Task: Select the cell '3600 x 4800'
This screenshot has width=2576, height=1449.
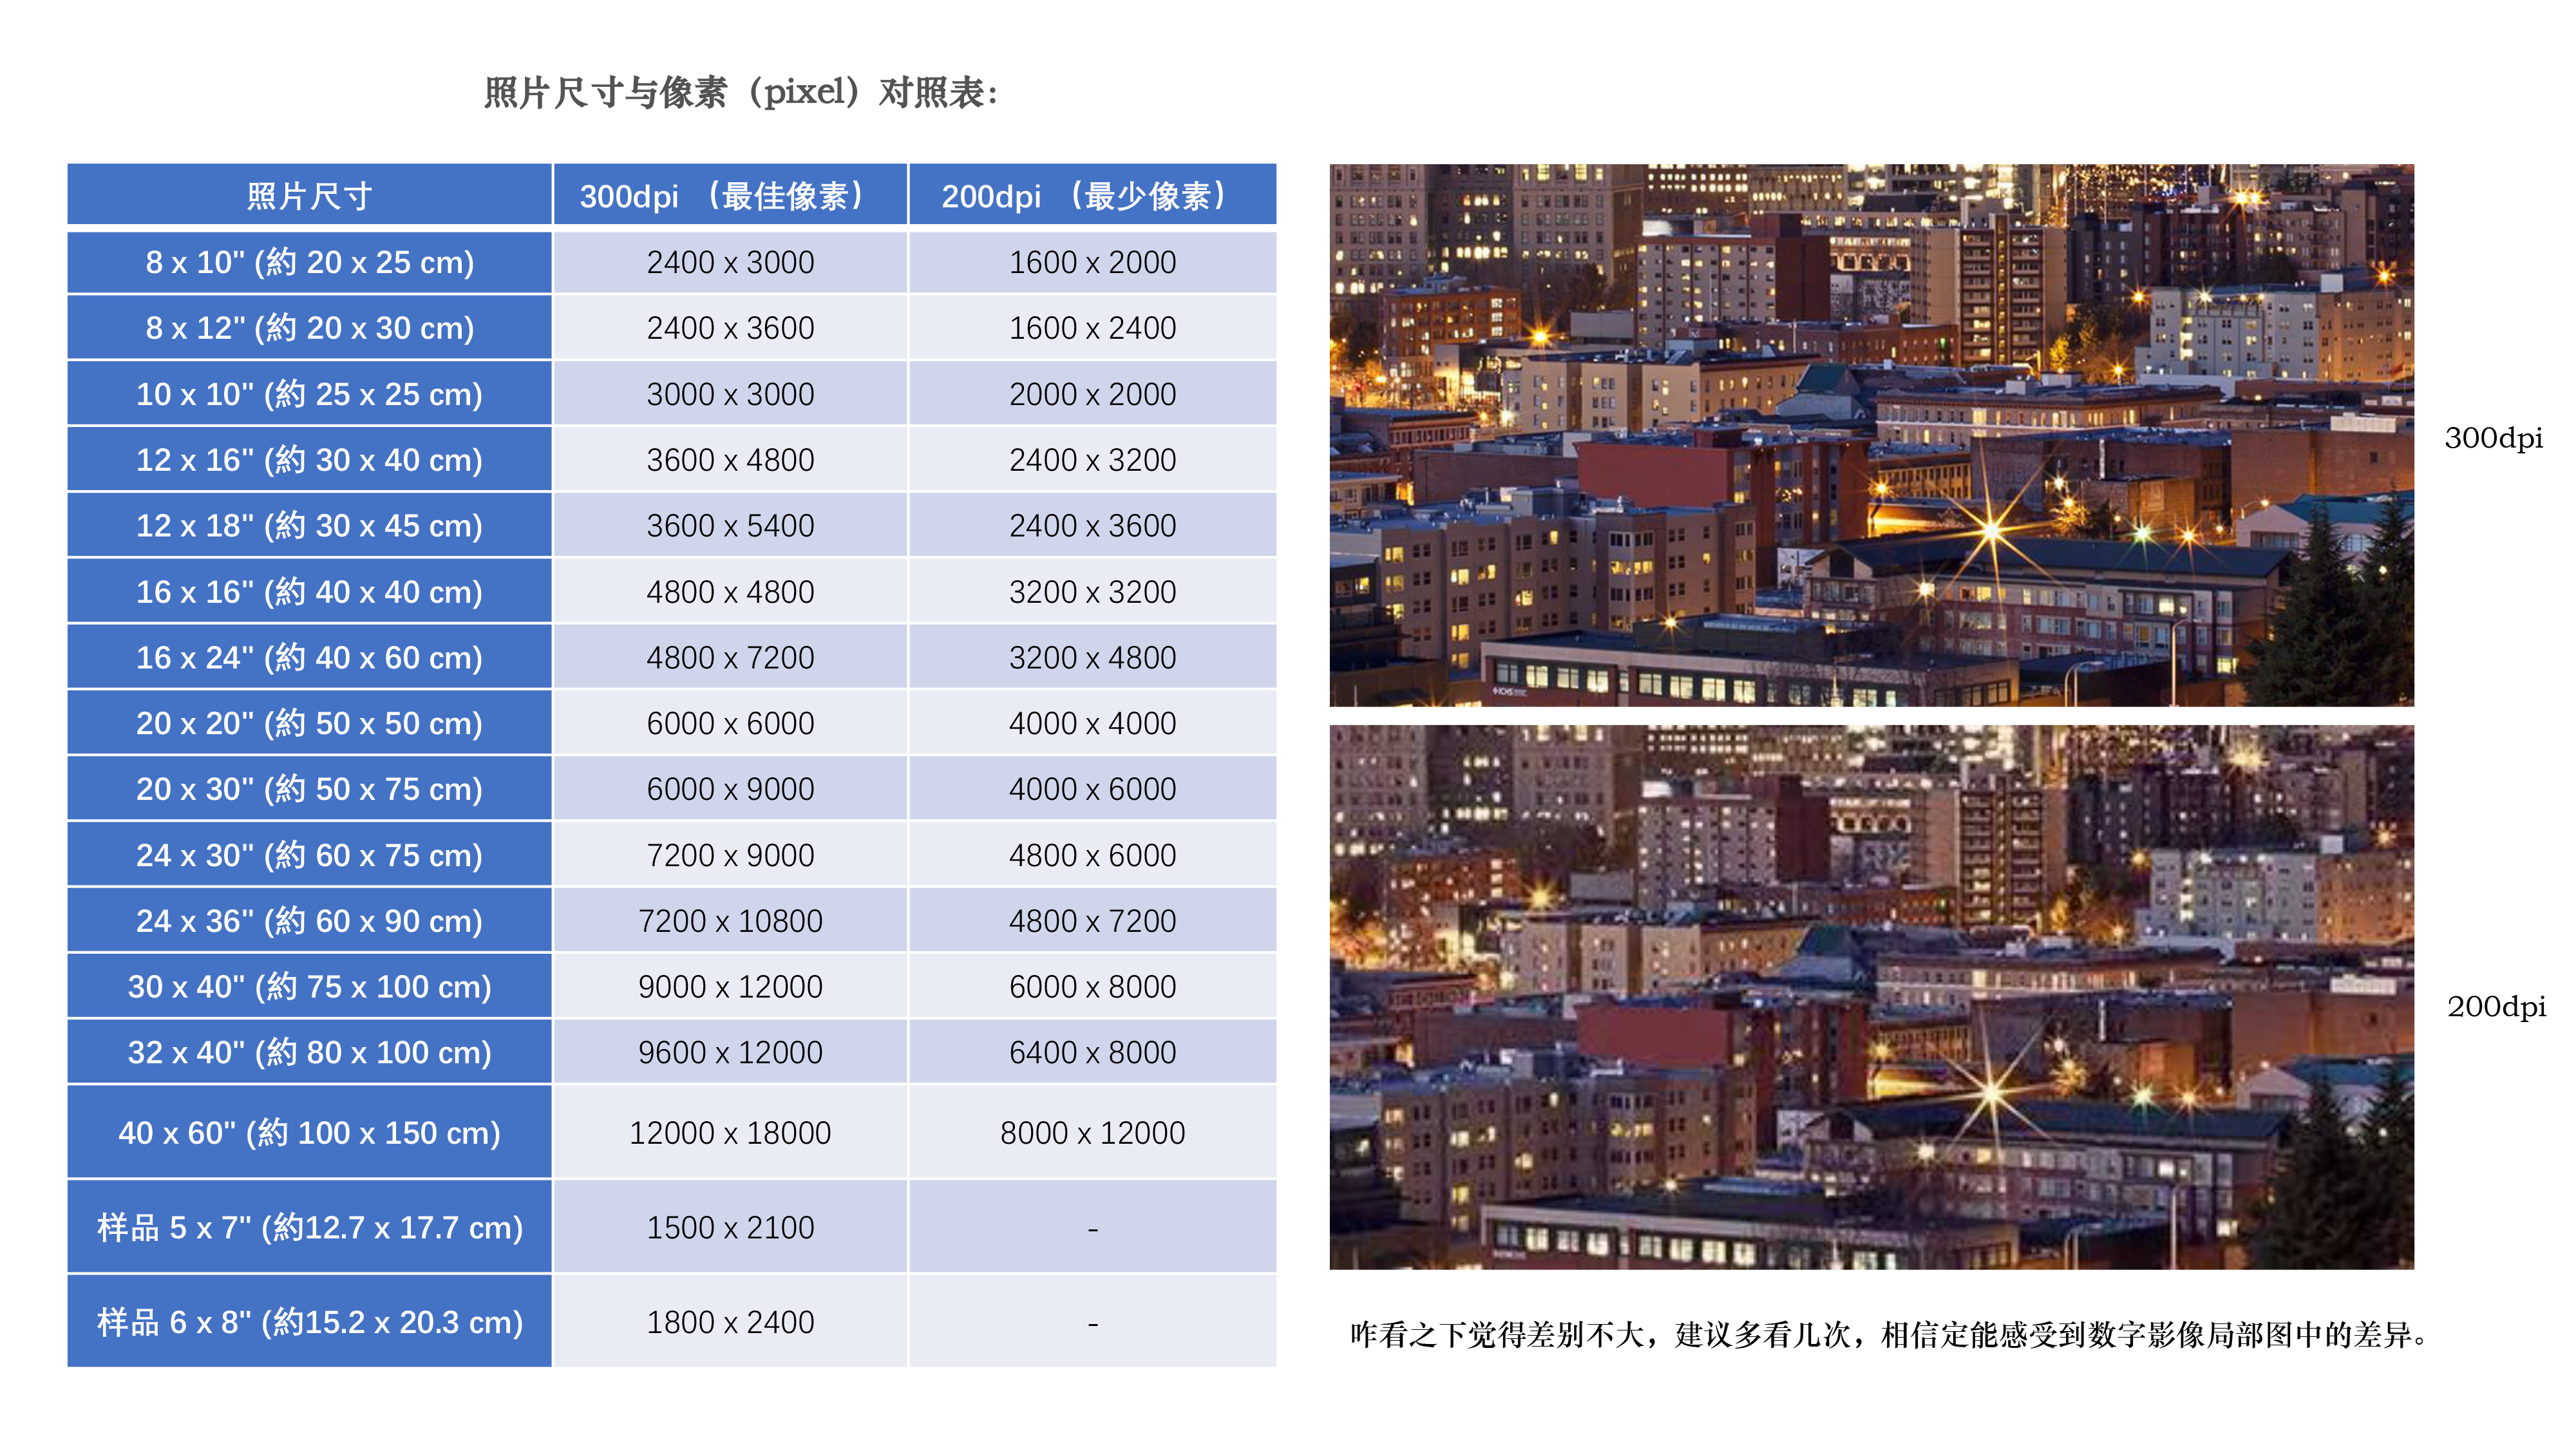Action: pos(730,460)
